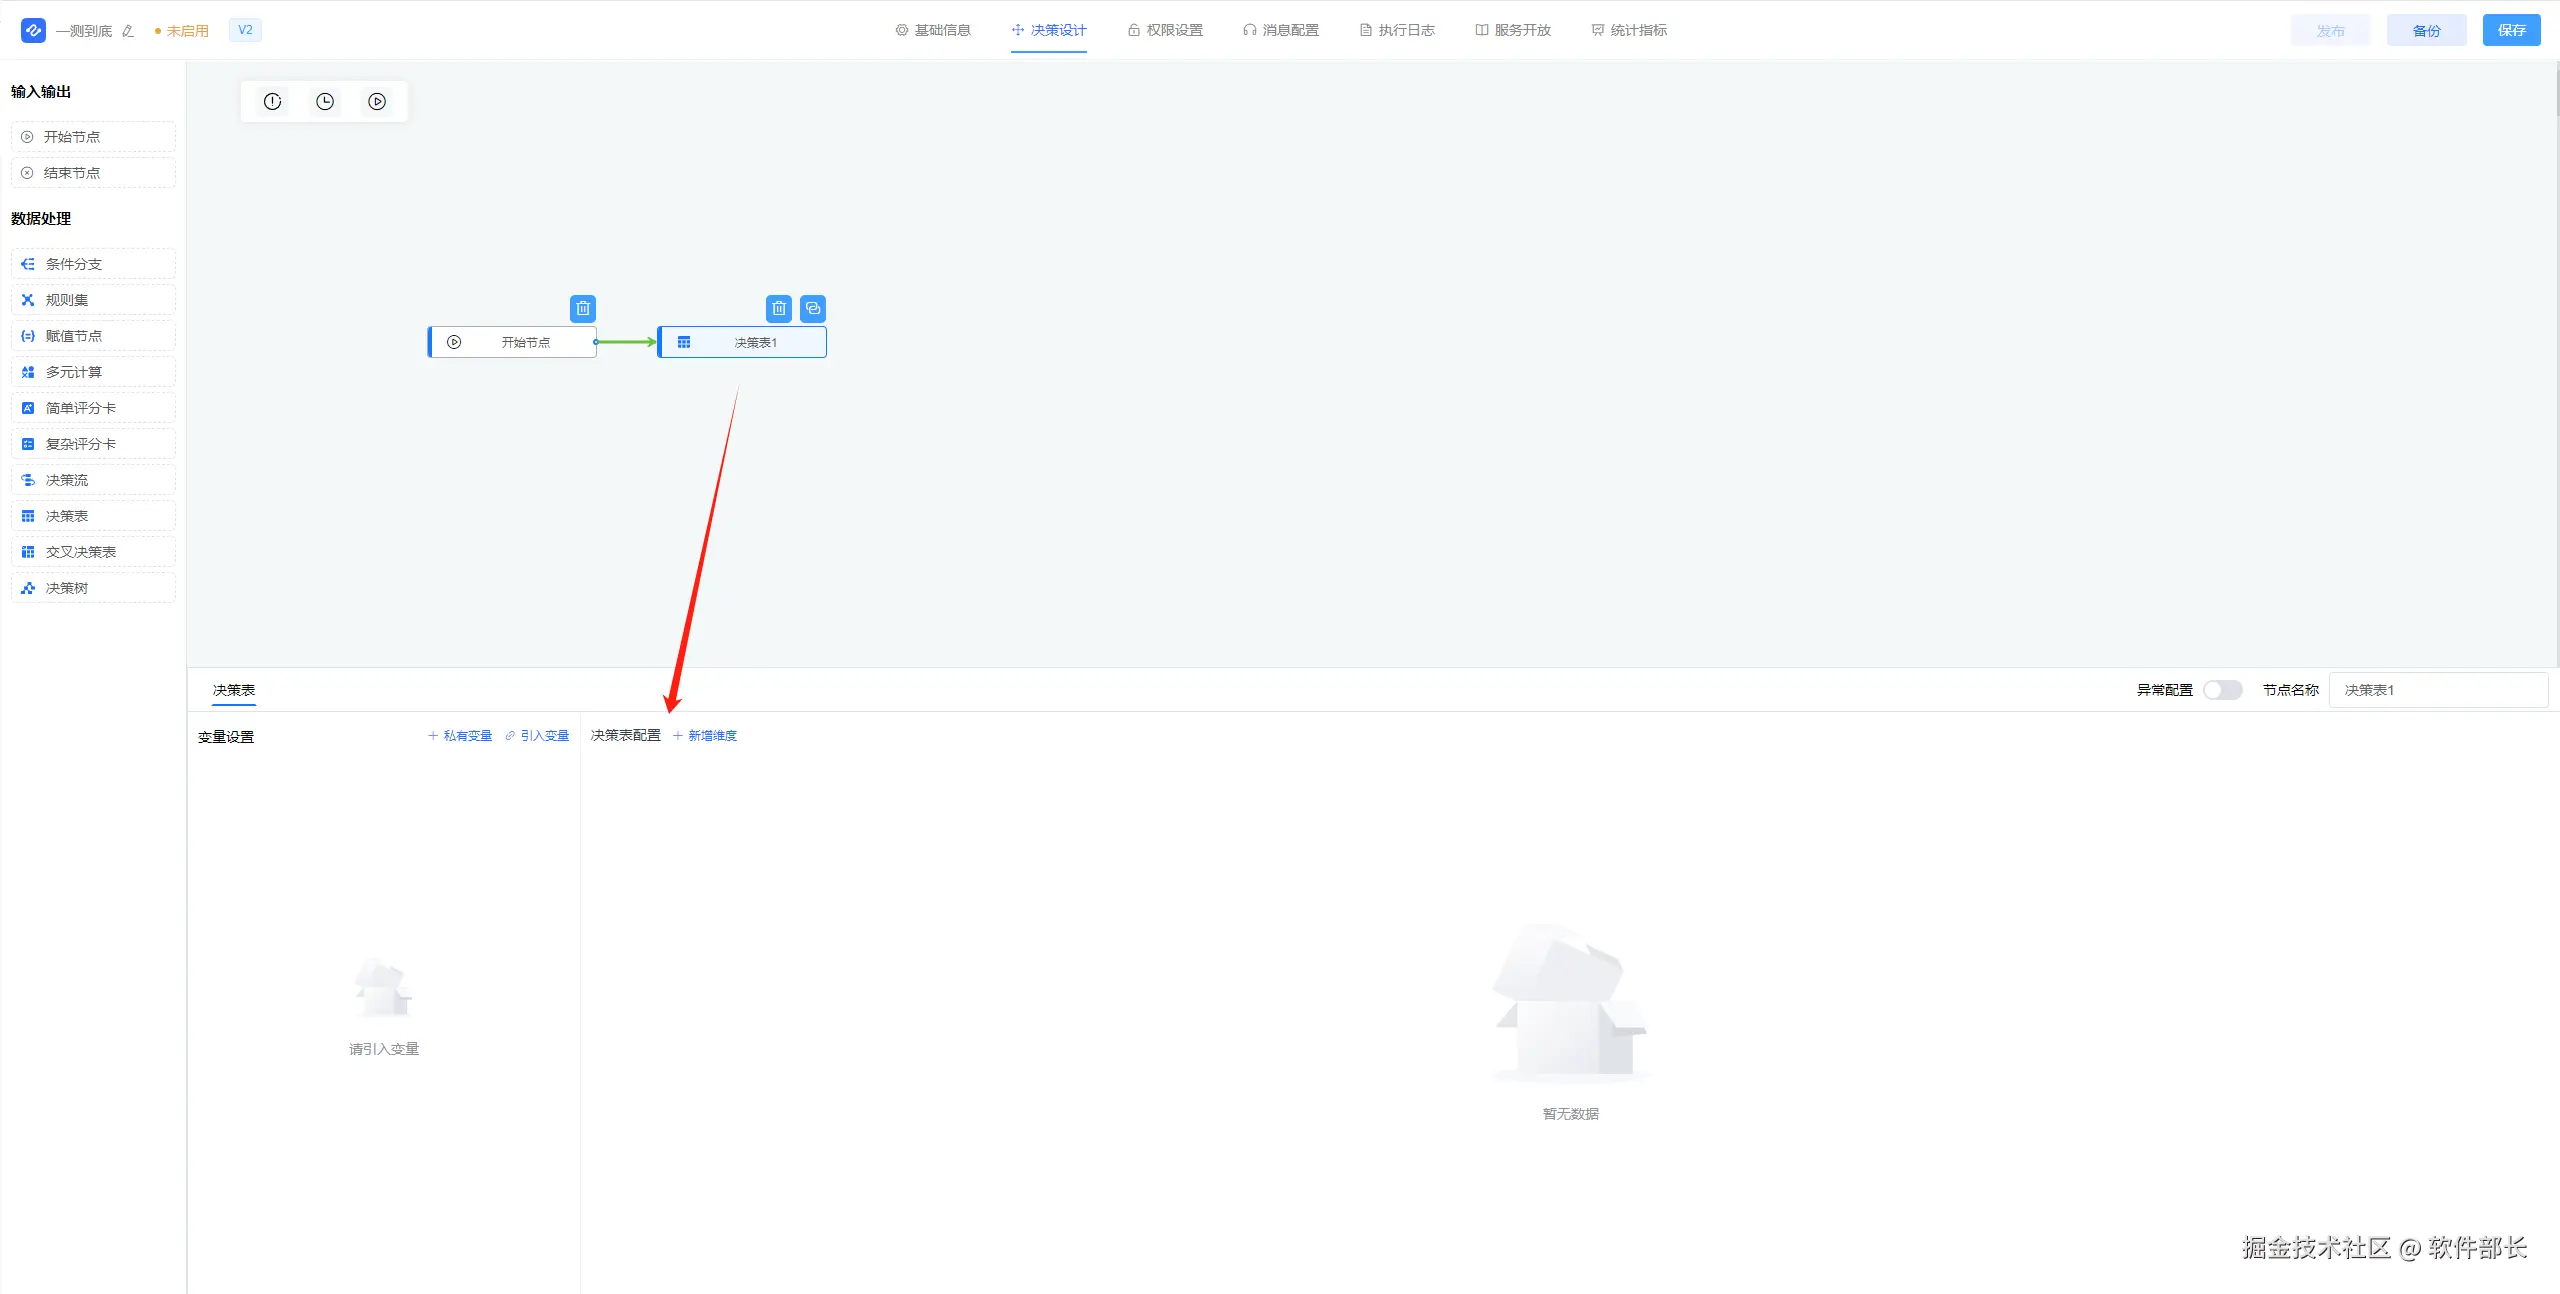Viewport: 2560px width, 1294px height.
Task: Click the delete icon above 开始节点
Action: click(x=583, y=309)
